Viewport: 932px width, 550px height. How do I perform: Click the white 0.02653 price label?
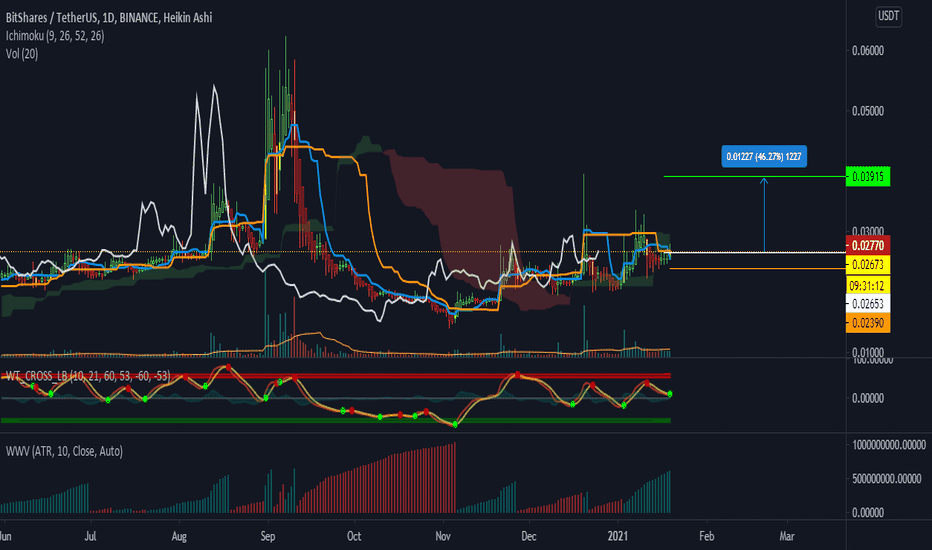tap(868, 304)
